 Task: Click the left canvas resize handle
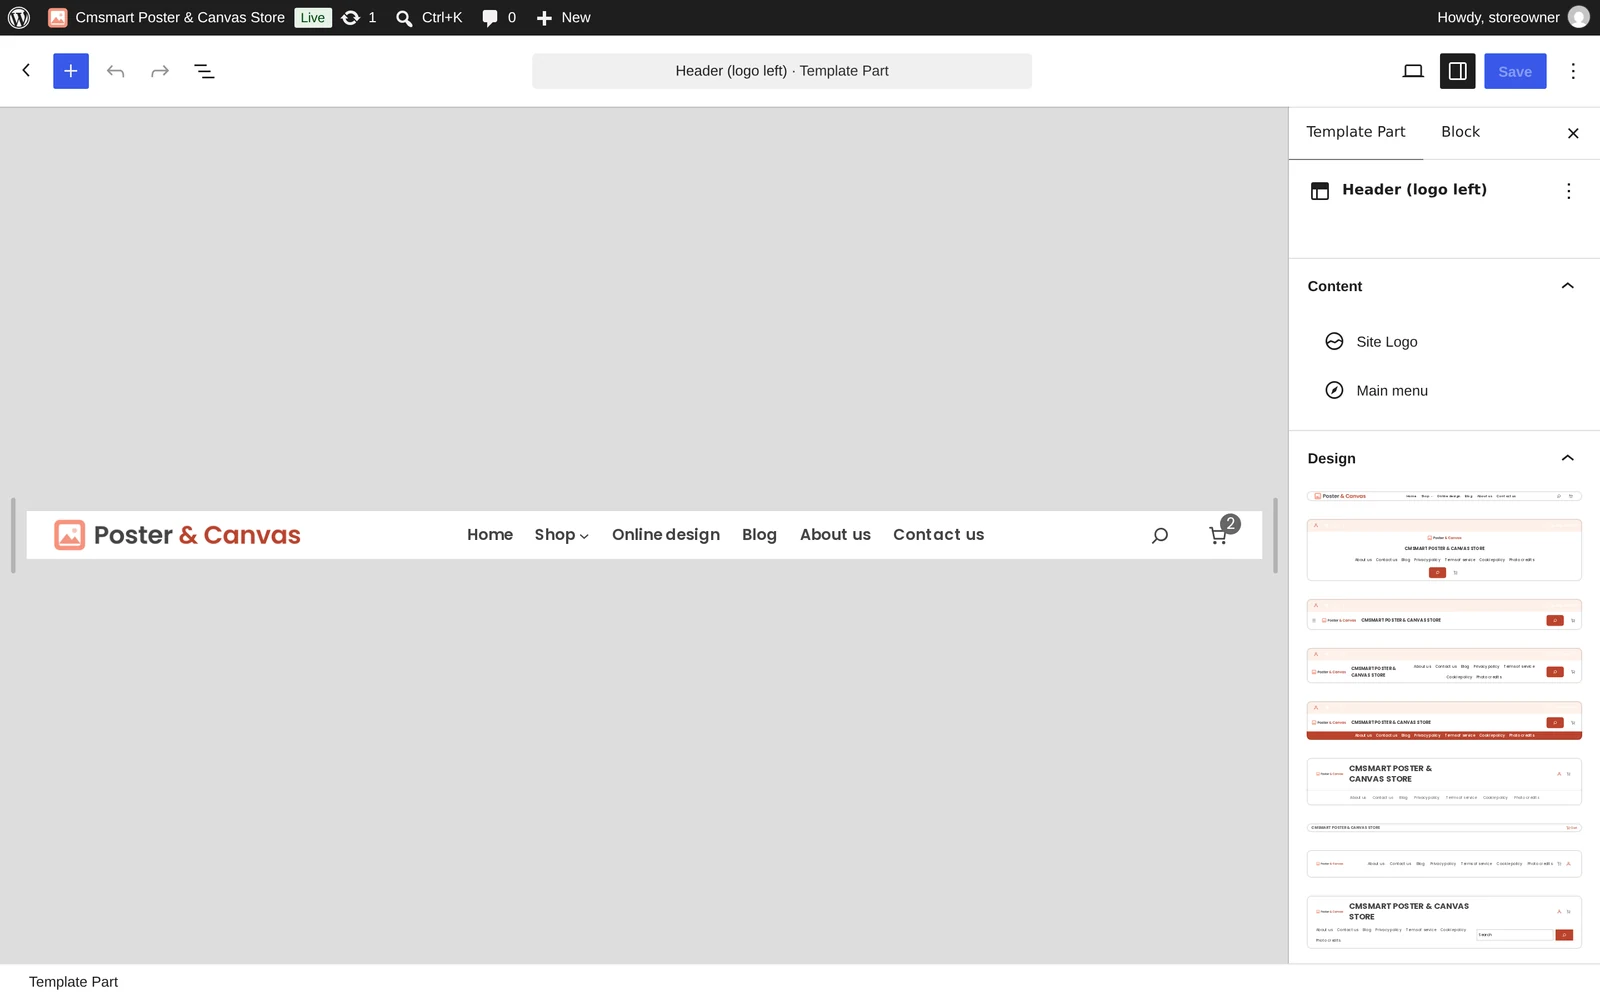coord(13,535)
